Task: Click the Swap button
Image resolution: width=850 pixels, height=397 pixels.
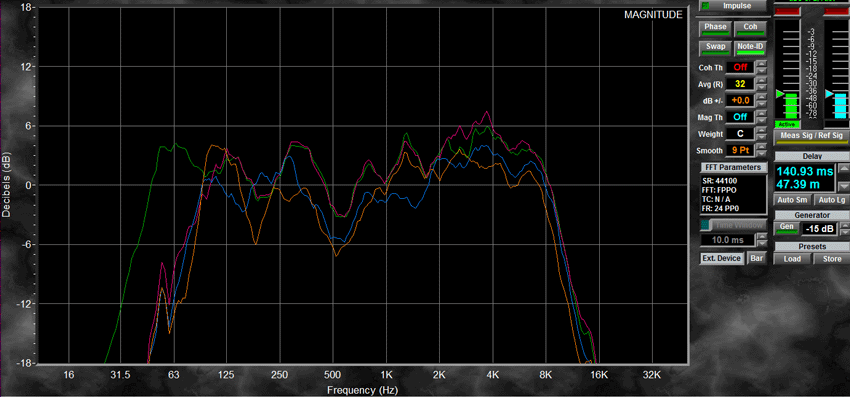Action: (716, 48)
